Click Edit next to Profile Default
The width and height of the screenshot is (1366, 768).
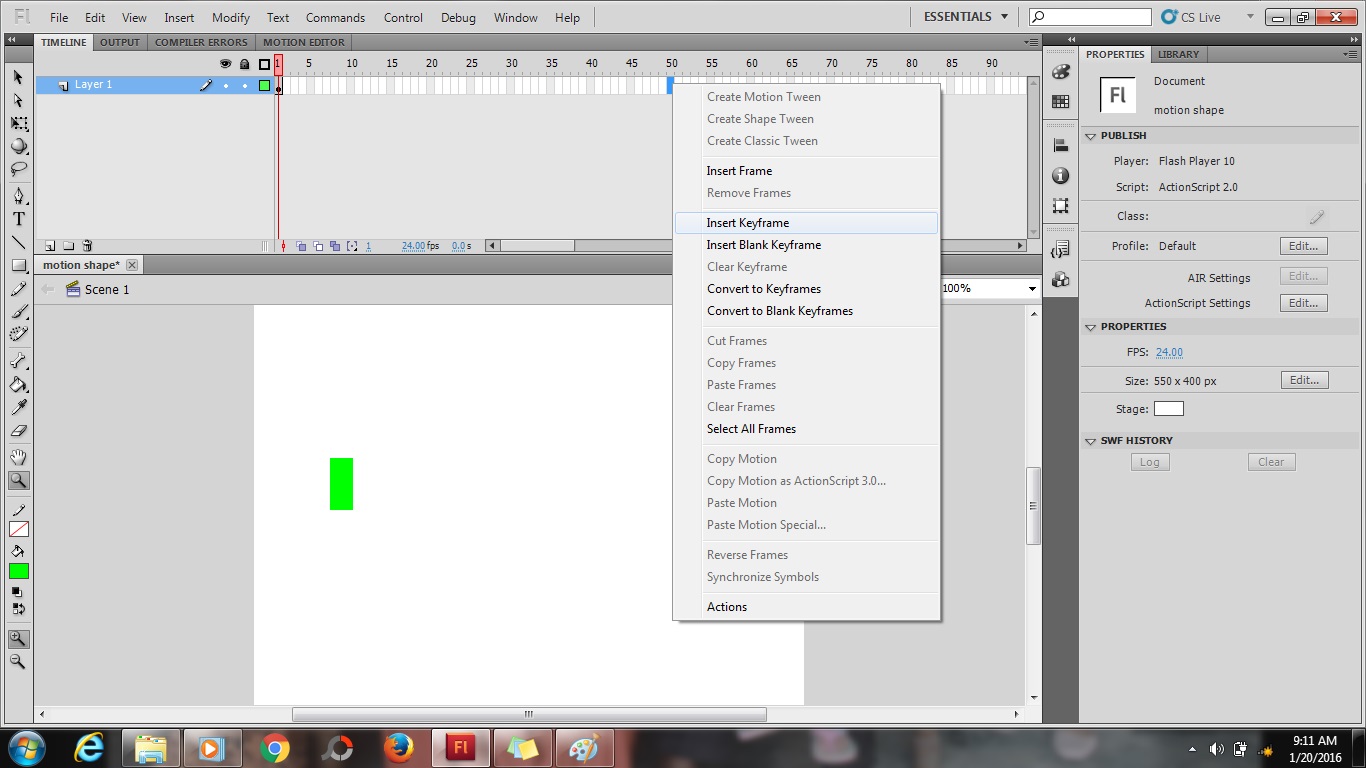click(x=1302, y=245)
